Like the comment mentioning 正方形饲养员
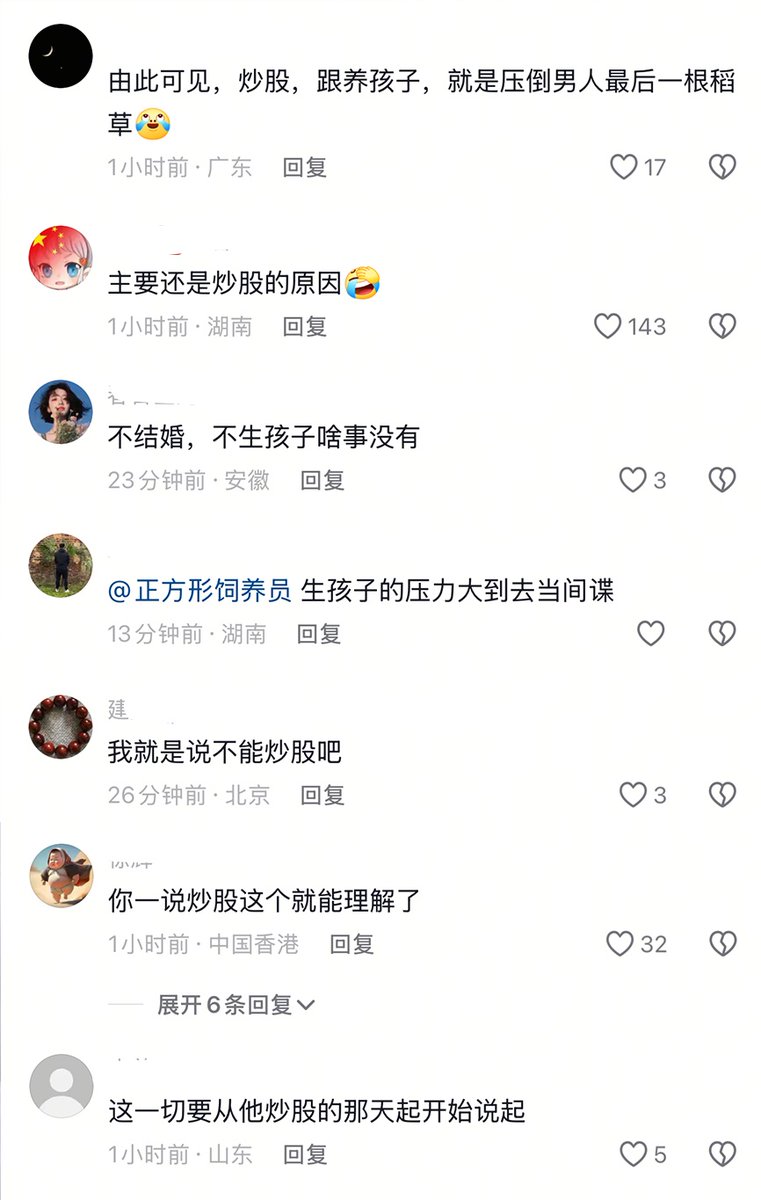 651,633
